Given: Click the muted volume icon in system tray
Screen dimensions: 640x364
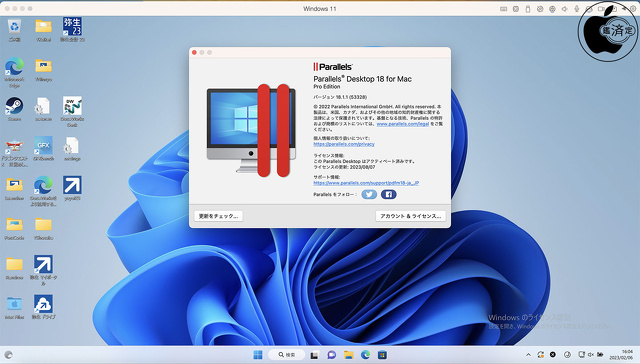Looking at the screenshot, I should pyautogui.click(x=591, y=355).
